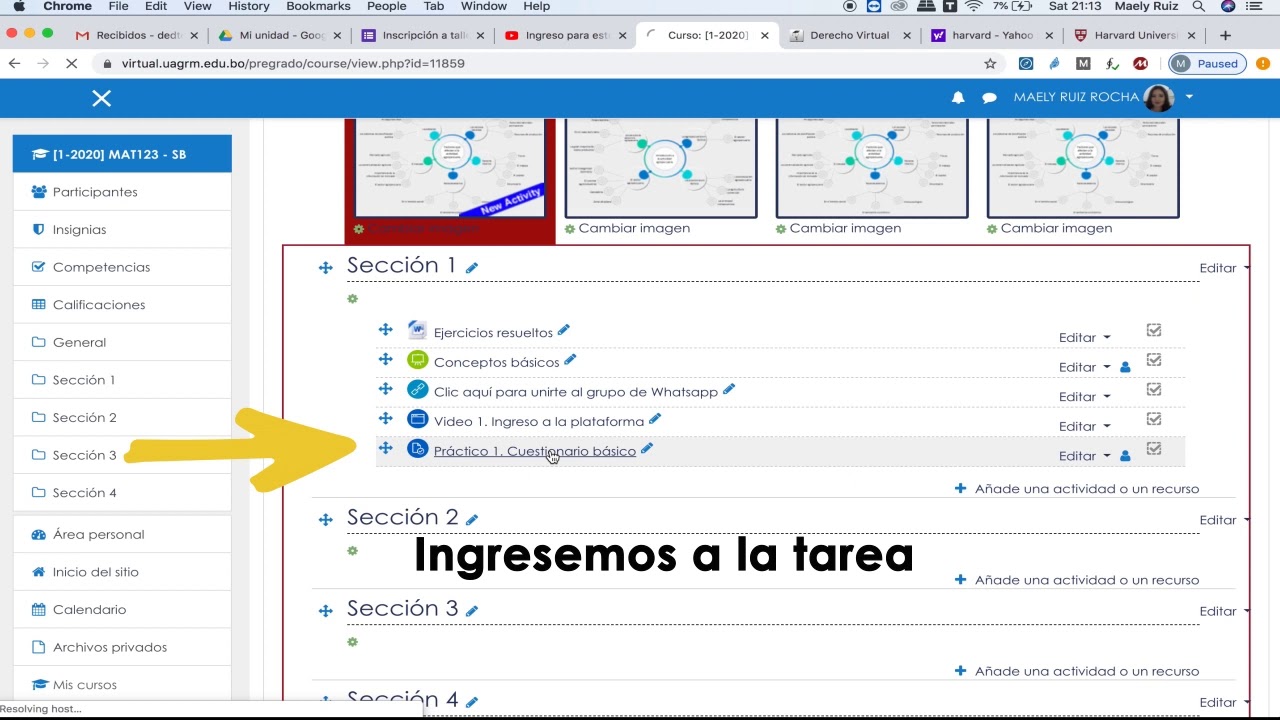Click the move handle of Video 1. Ingreso a la plataforma
Image resolution: width=1280 pixels, height=720 pixels.
point(385,418)
